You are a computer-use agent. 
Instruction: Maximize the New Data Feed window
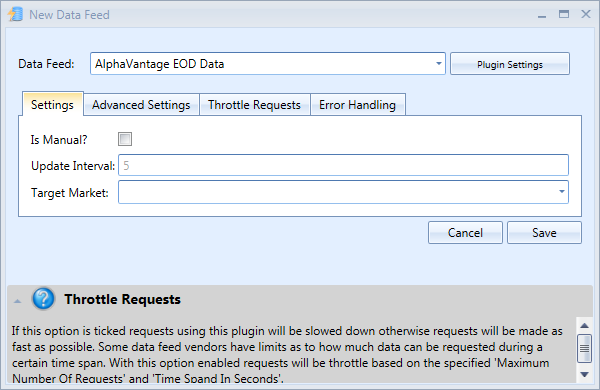pyautogui.click(x=564, y=15)
